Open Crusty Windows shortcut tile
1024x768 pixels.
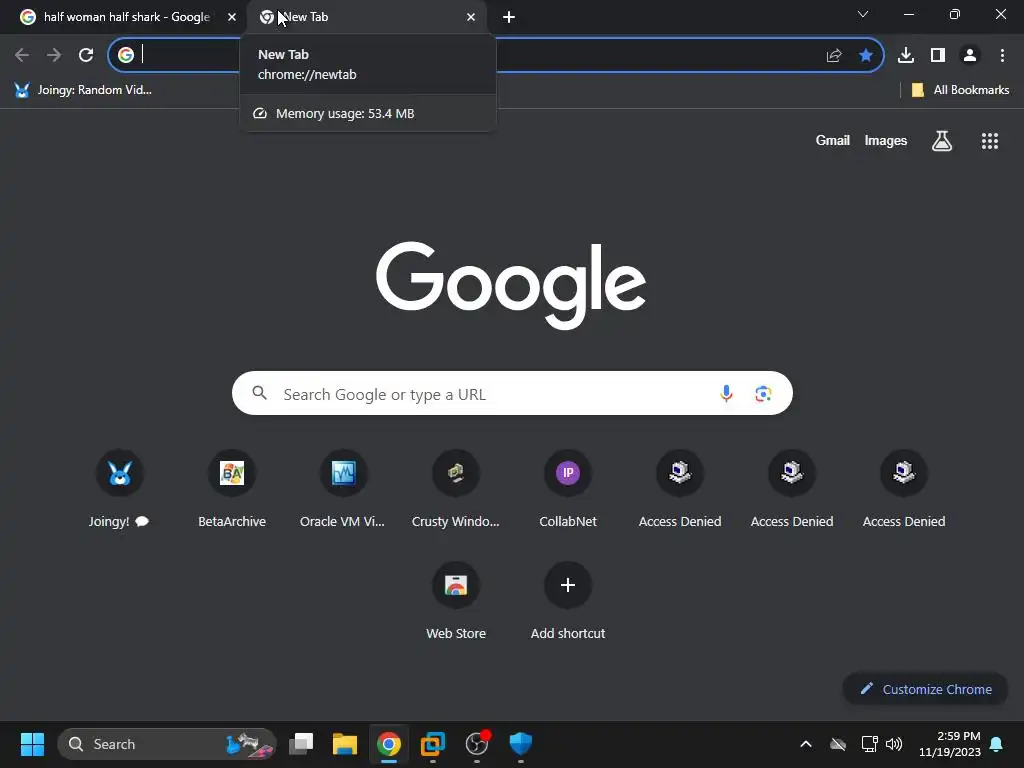pyautogui.click(x=456, y=489)
